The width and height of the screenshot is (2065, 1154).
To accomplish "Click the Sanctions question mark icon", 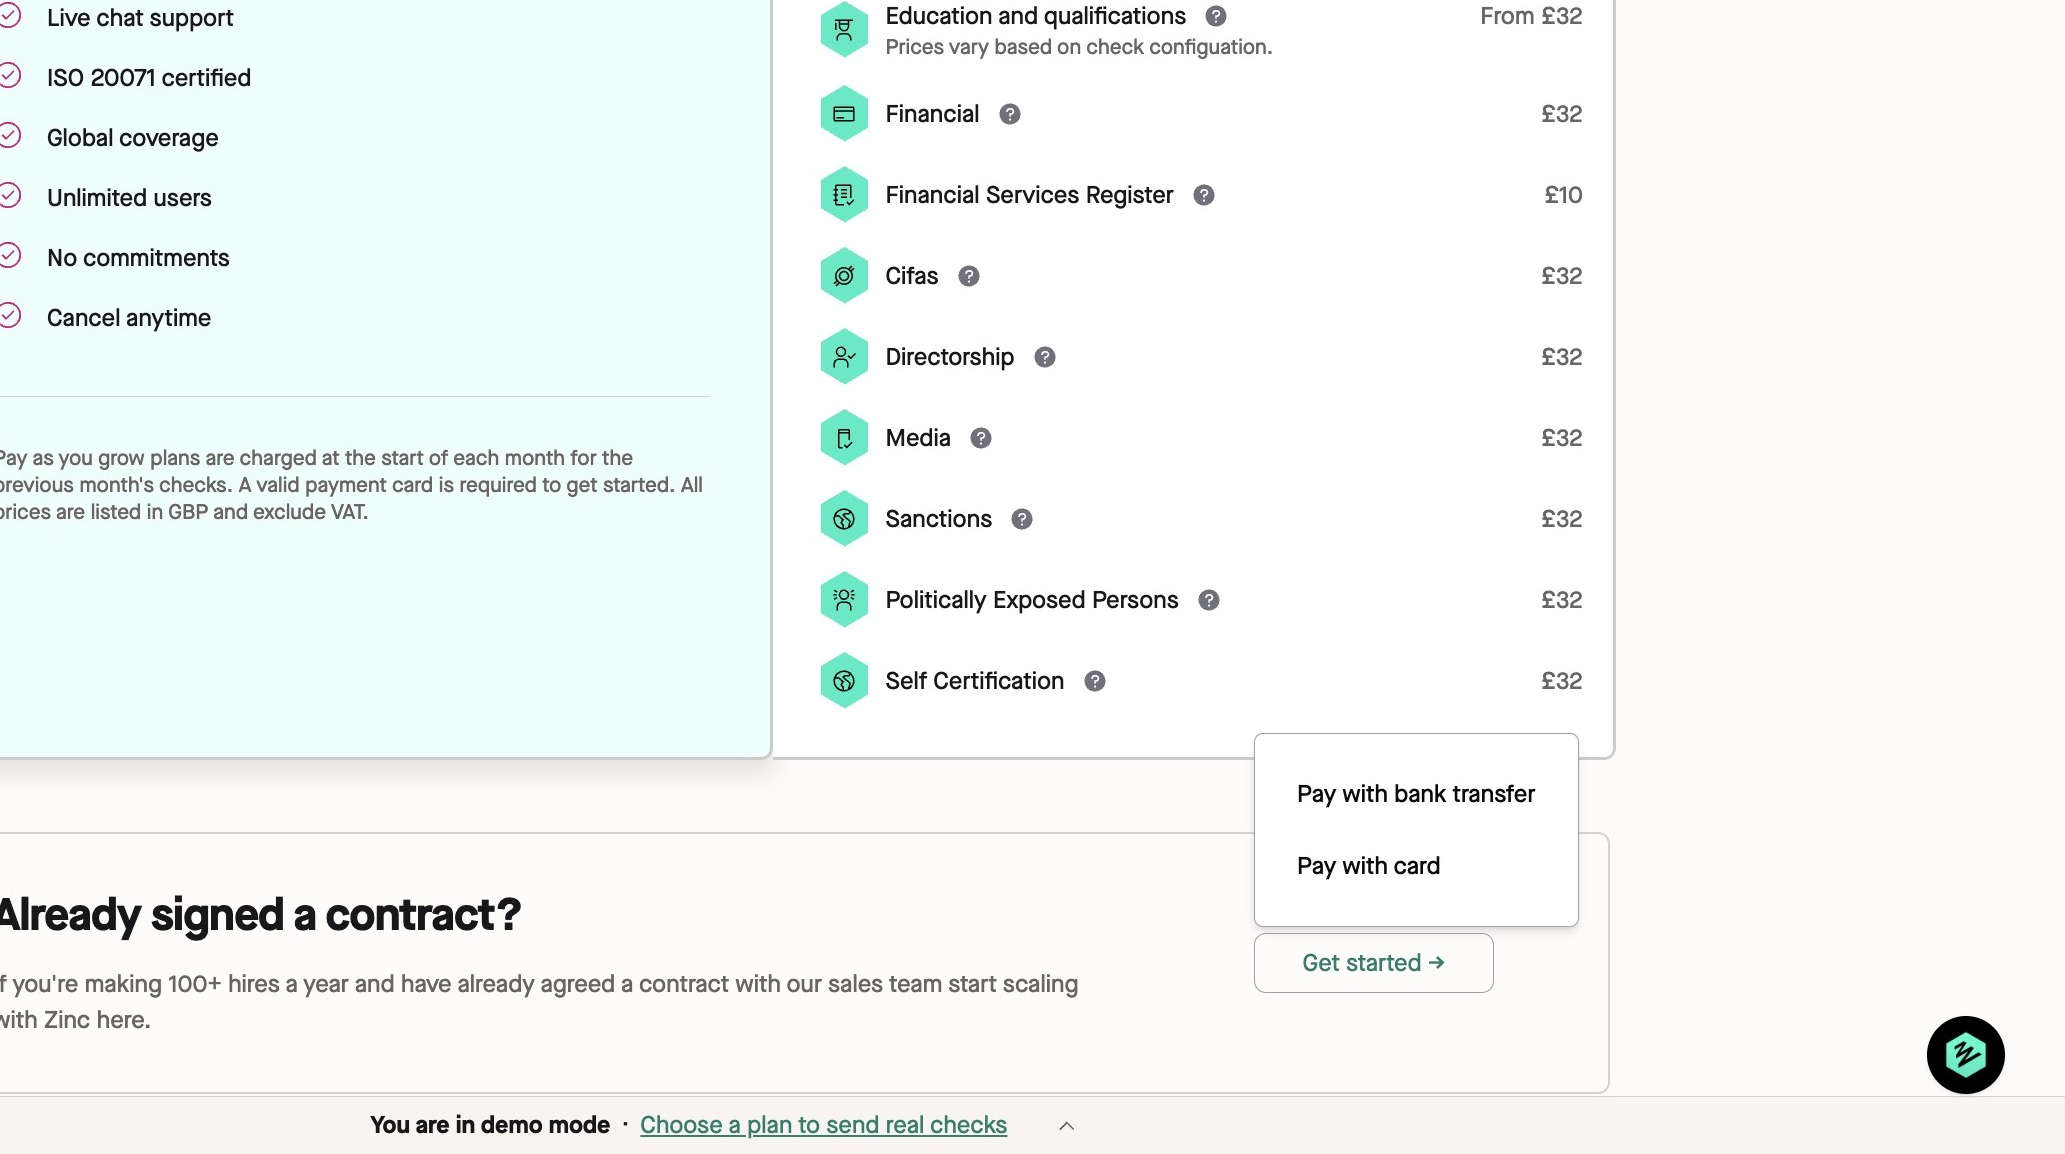I will [1022, 519].
